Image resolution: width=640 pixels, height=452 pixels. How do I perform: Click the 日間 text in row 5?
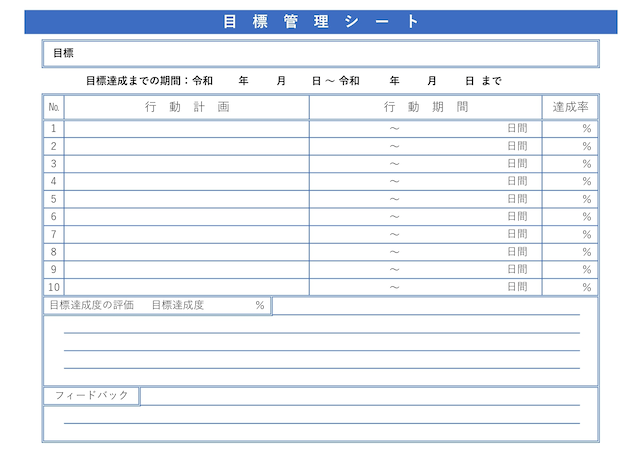tap(517, 199)
